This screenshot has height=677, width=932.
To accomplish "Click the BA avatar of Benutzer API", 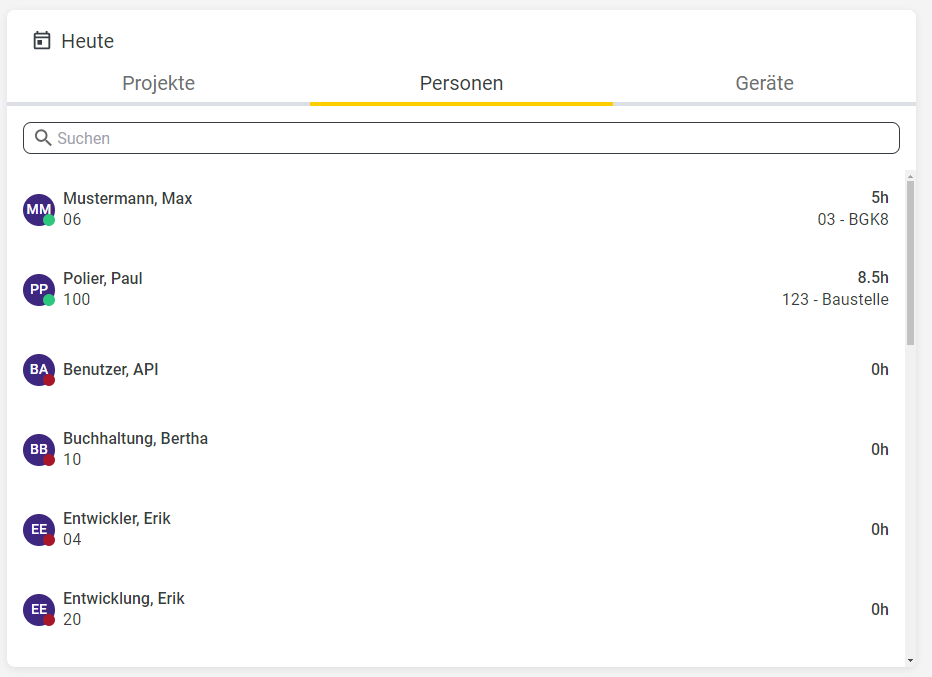I will click(x=39, y=370).
